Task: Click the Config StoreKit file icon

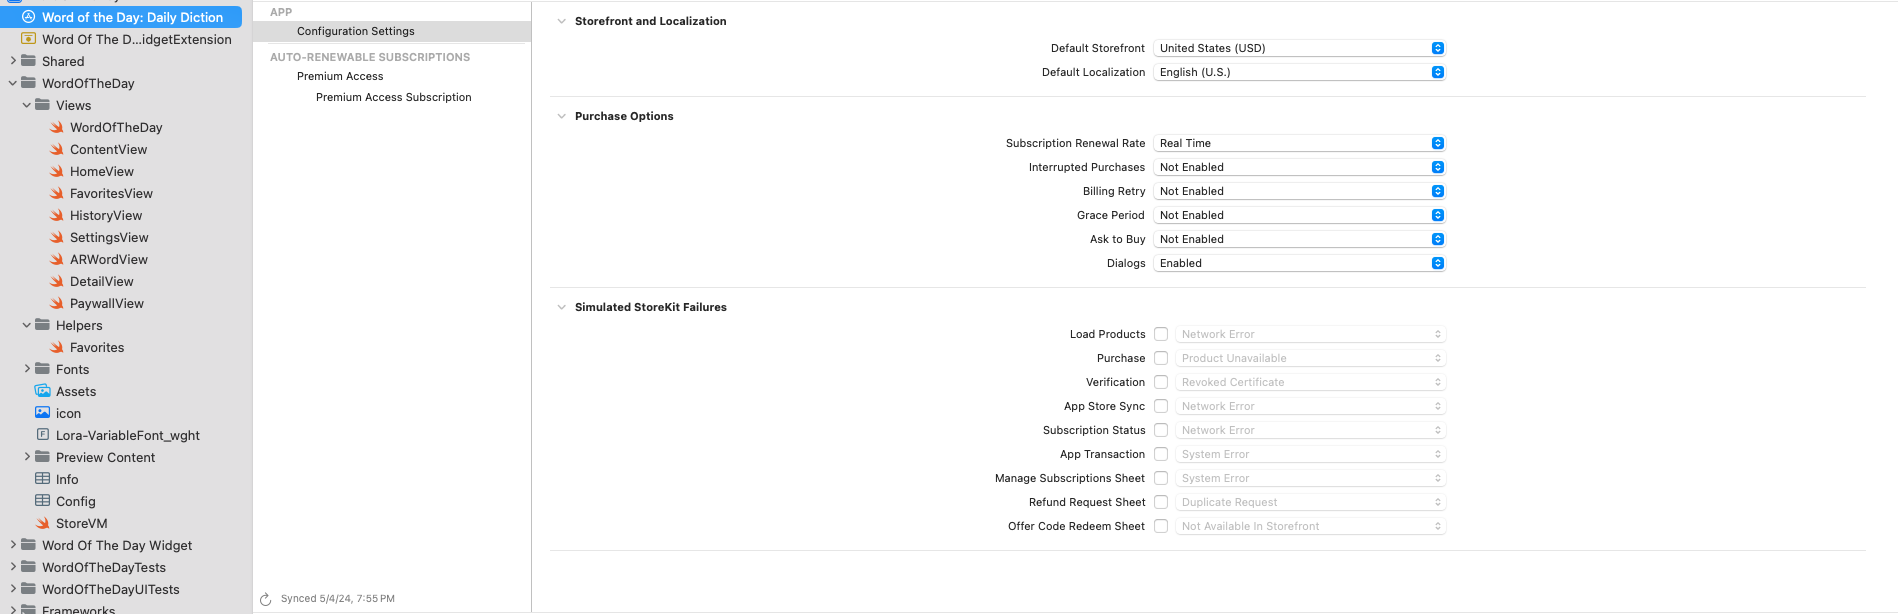Action: point(43,502)
